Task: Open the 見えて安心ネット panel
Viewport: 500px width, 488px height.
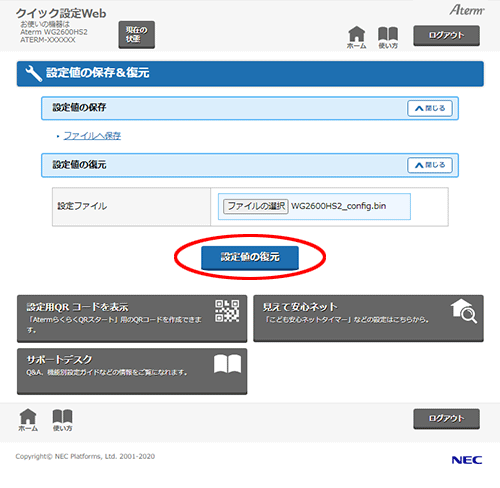Action: click(368, 318)
